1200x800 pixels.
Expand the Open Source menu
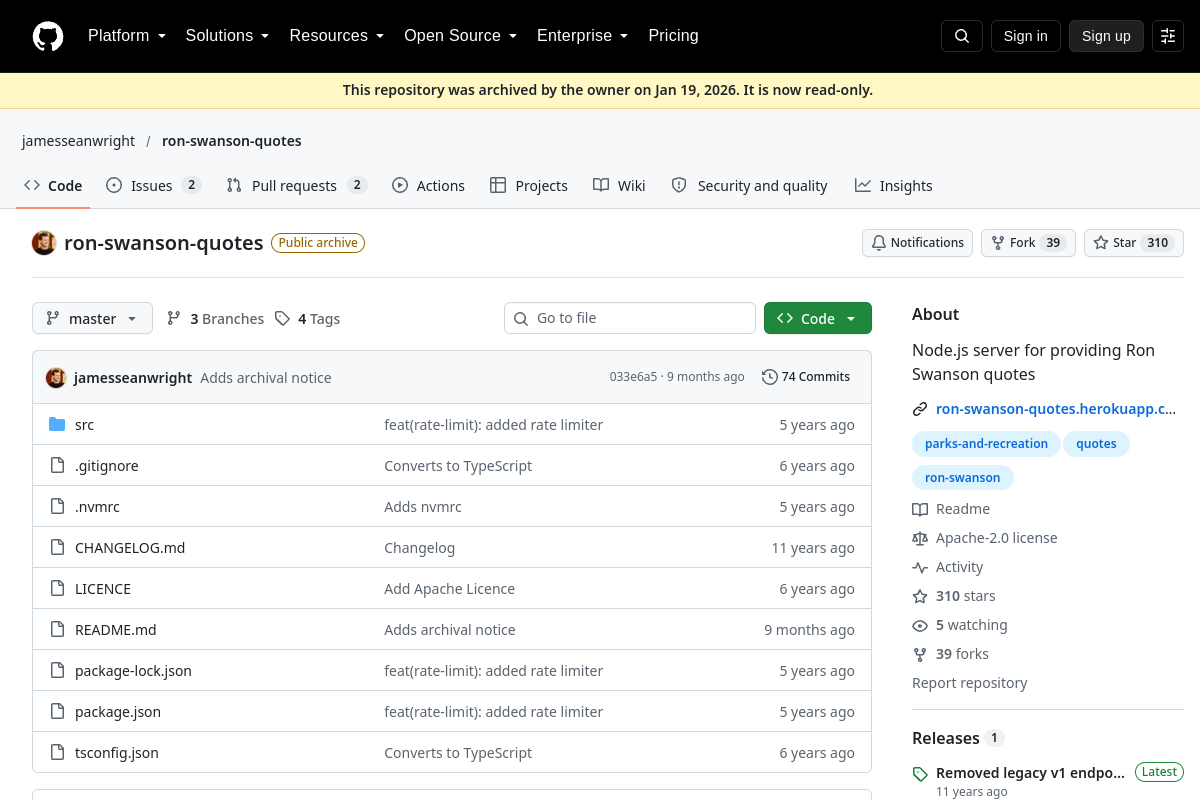tap(461, 36)
